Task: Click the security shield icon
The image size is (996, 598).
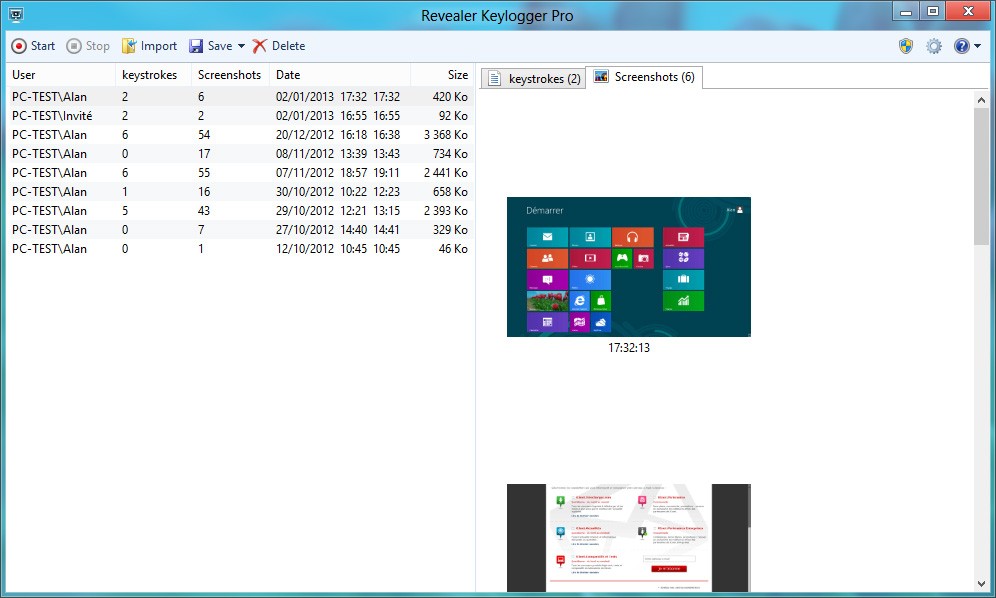Action: [x=906, y=46]
